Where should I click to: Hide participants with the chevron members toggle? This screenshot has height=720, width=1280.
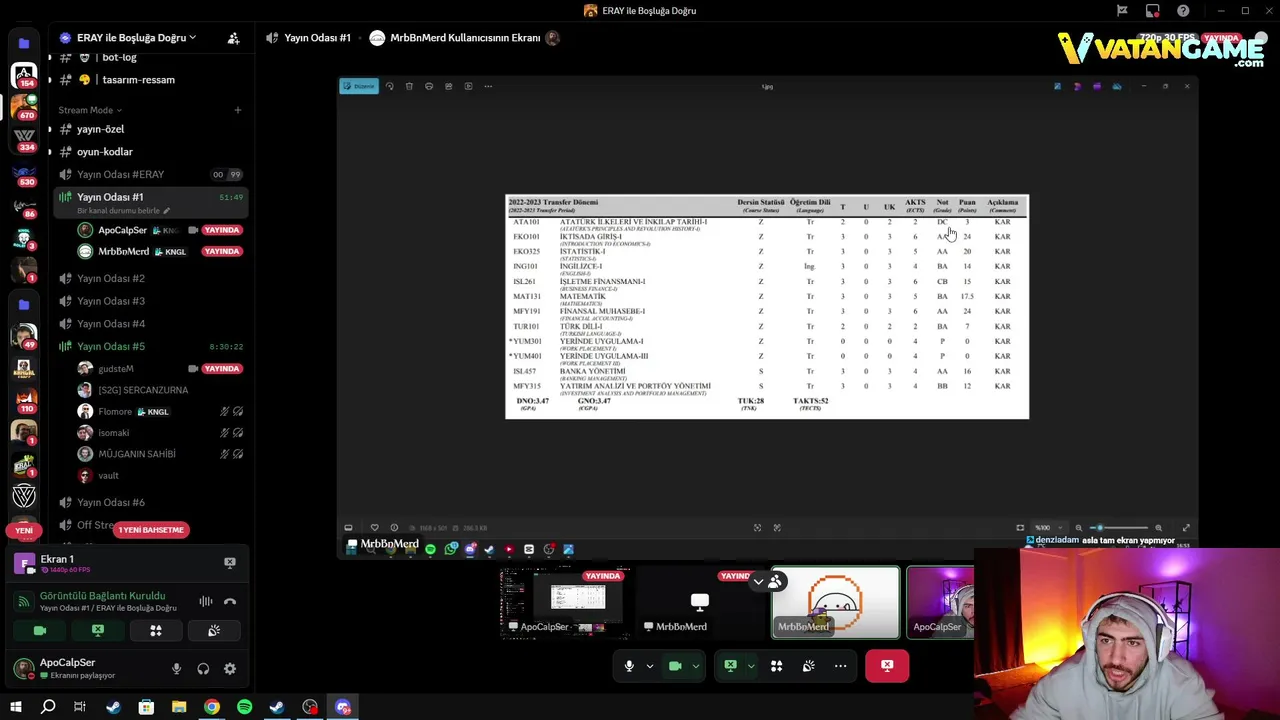[767, 581]
